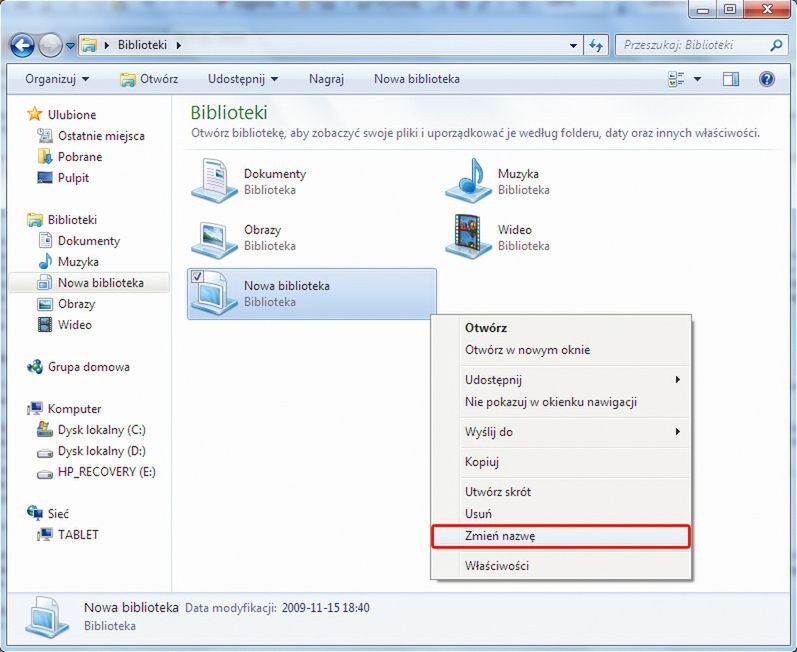Open Ostatnie miejsca in sidebar
Screen dimensions: 797x652
coord(101,136)
